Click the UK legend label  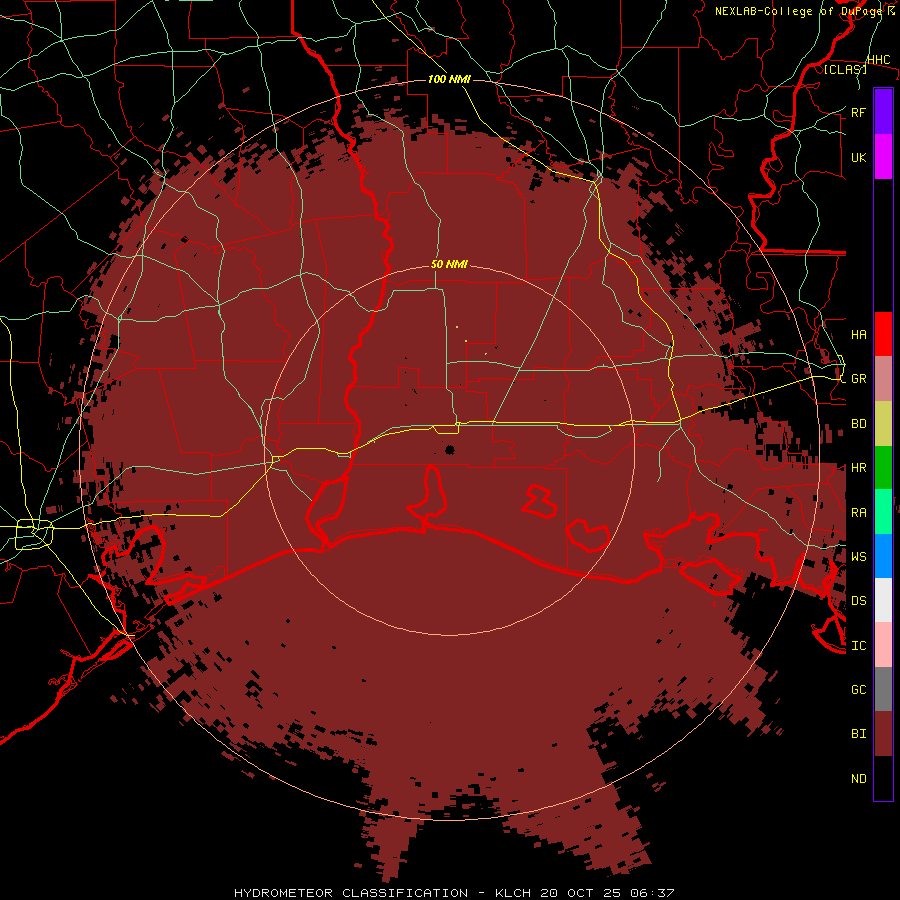[859, 157]
